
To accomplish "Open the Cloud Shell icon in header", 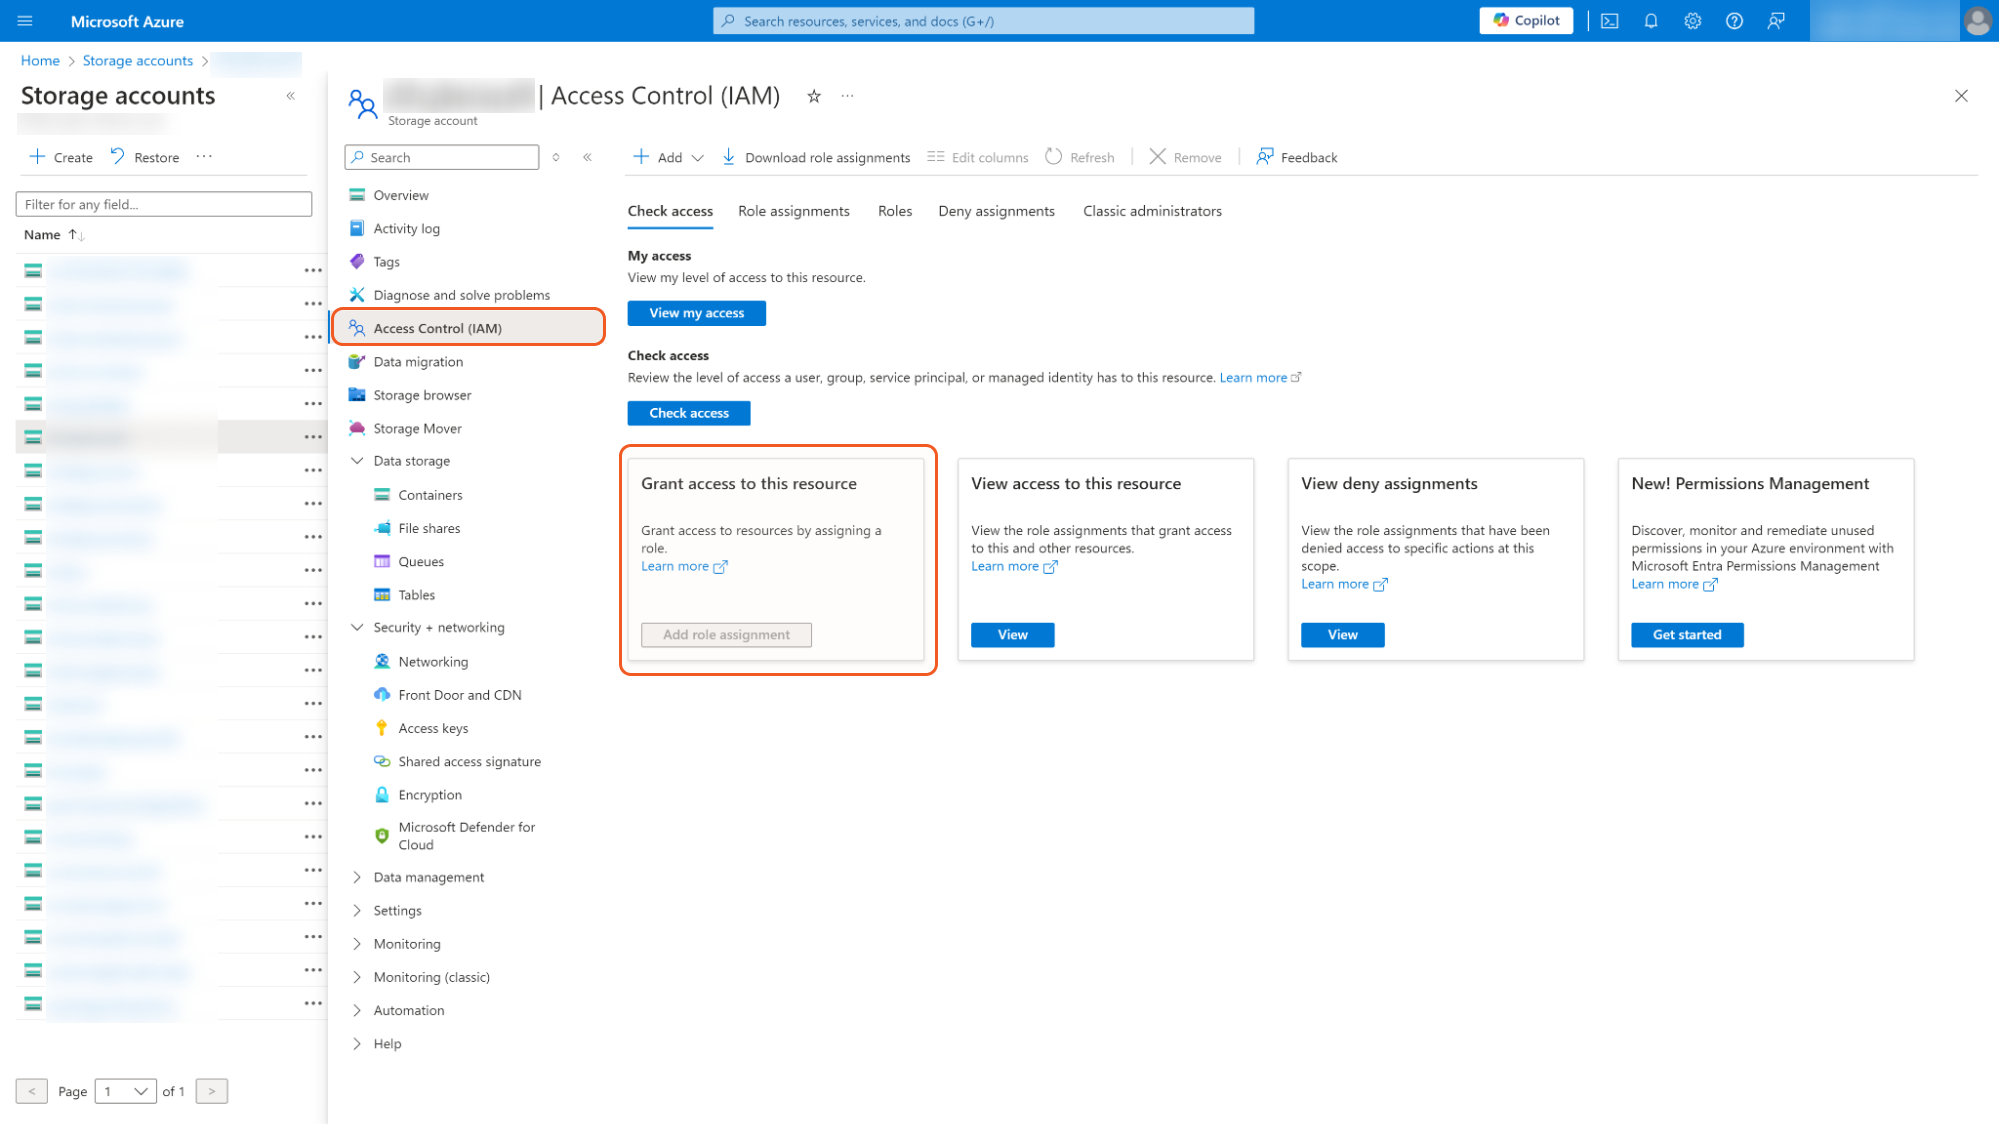I will (x=1609, y=21).
